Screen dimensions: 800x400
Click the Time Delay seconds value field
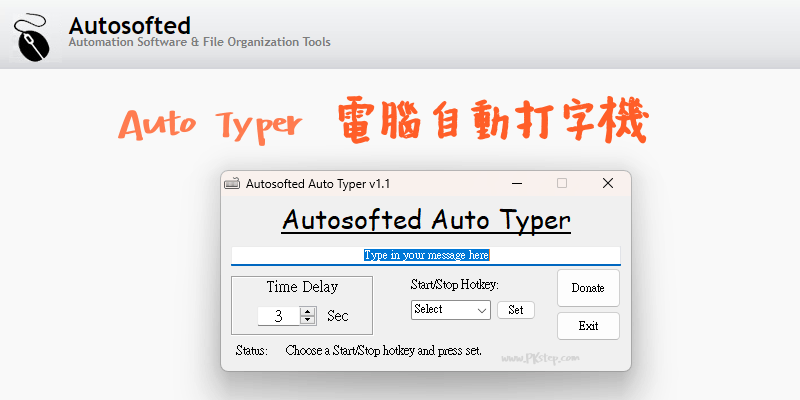pyautogui.click(x=279, y=316)
